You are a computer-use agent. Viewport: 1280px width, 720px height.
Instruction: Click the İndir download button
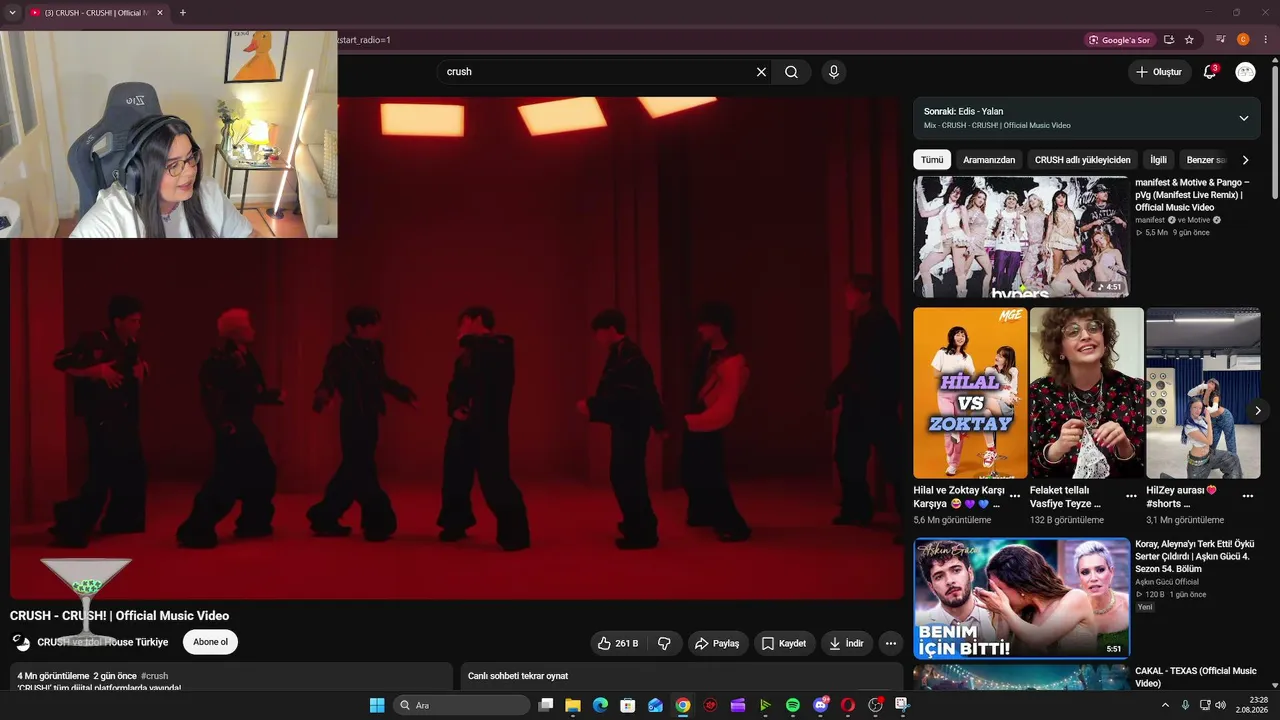pyautogui.click(x=846, y=643)
